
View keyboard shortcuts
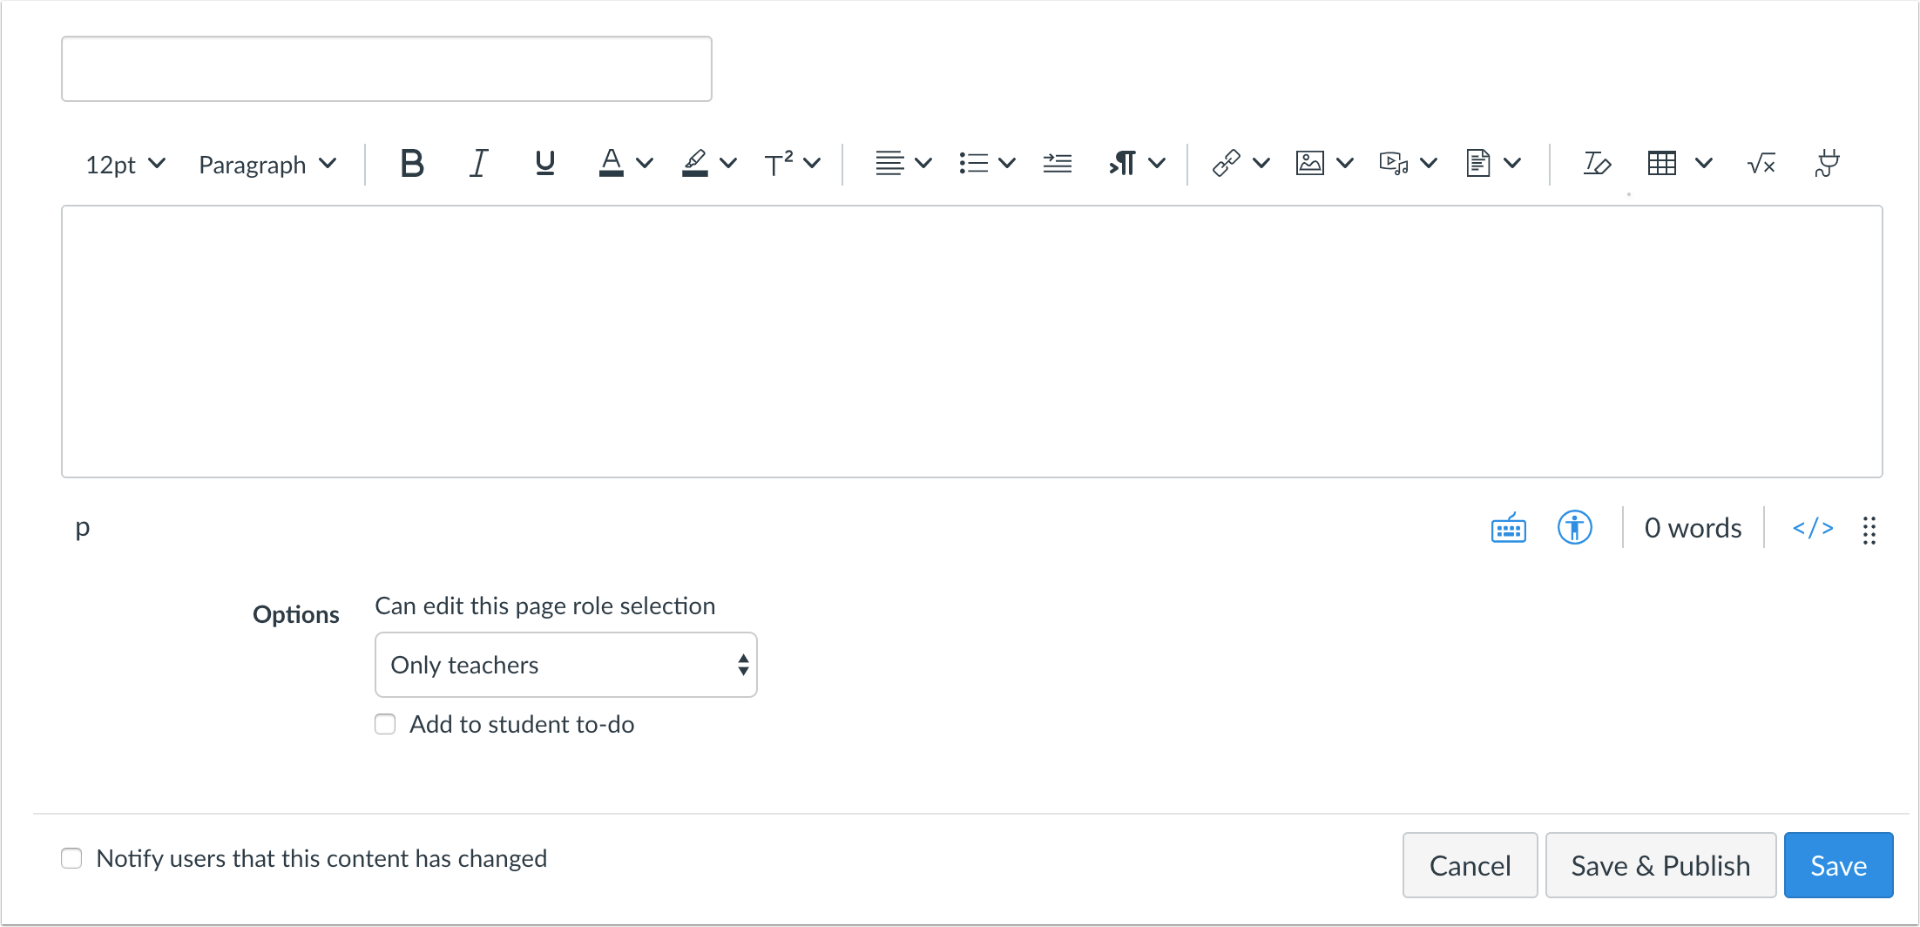pos(1508,528)
